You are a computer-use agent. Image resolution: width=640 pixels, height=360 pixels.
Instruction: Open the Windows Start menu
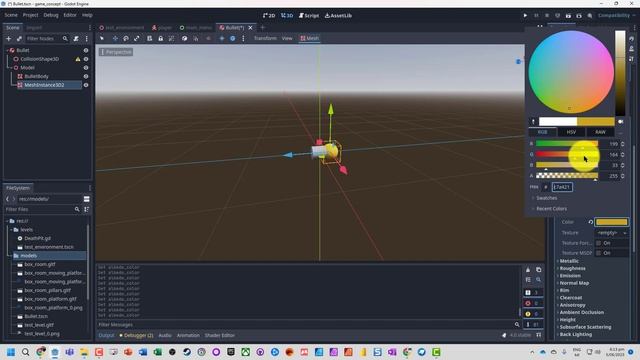click(11, 352)
